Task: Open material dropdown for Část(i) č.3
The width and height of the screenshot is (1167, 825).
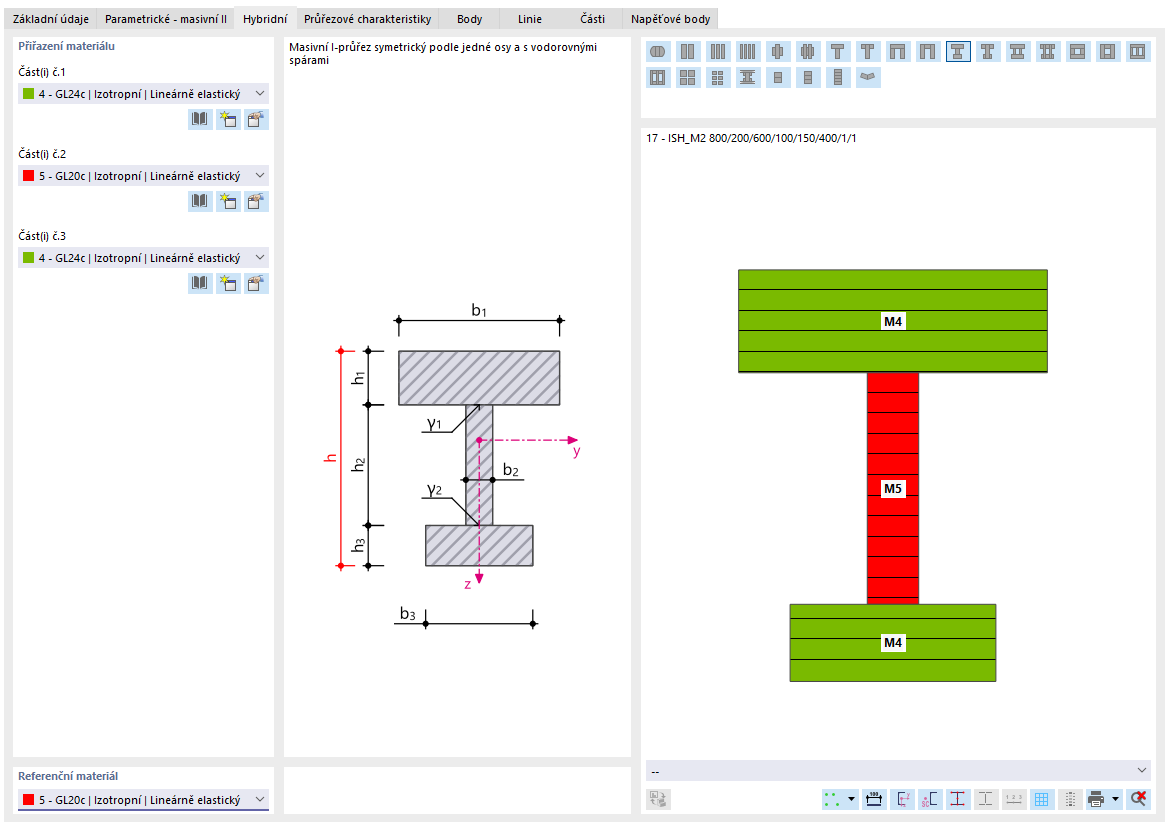Action: pyautogui.click(x=143, y=258)
